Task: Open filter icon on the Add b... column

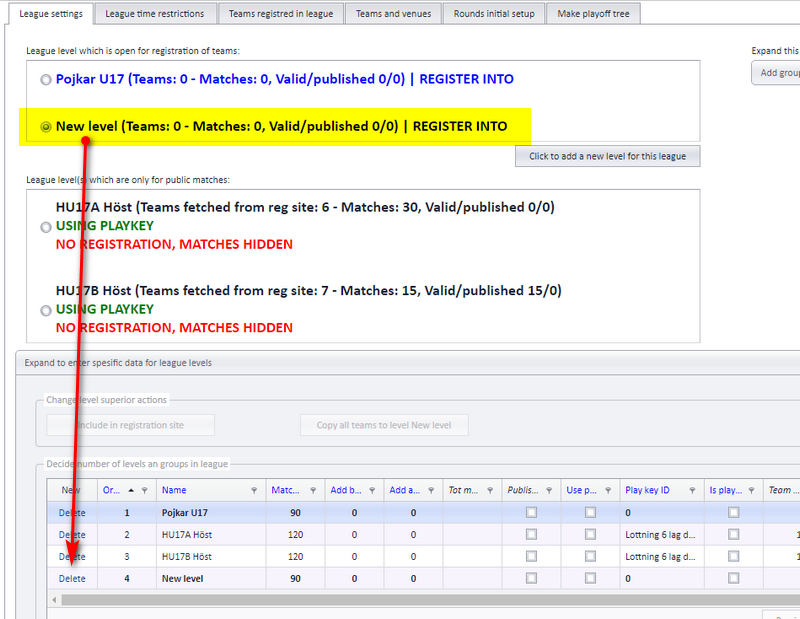Action: click(x=372, y=490)
